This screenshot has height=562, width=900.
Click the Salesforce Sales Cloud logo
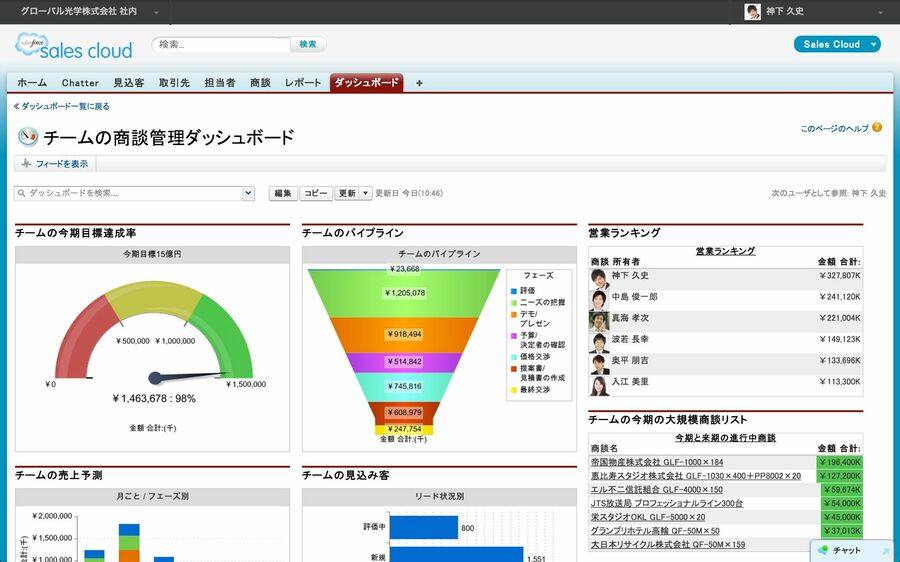[x=74, y=46]
